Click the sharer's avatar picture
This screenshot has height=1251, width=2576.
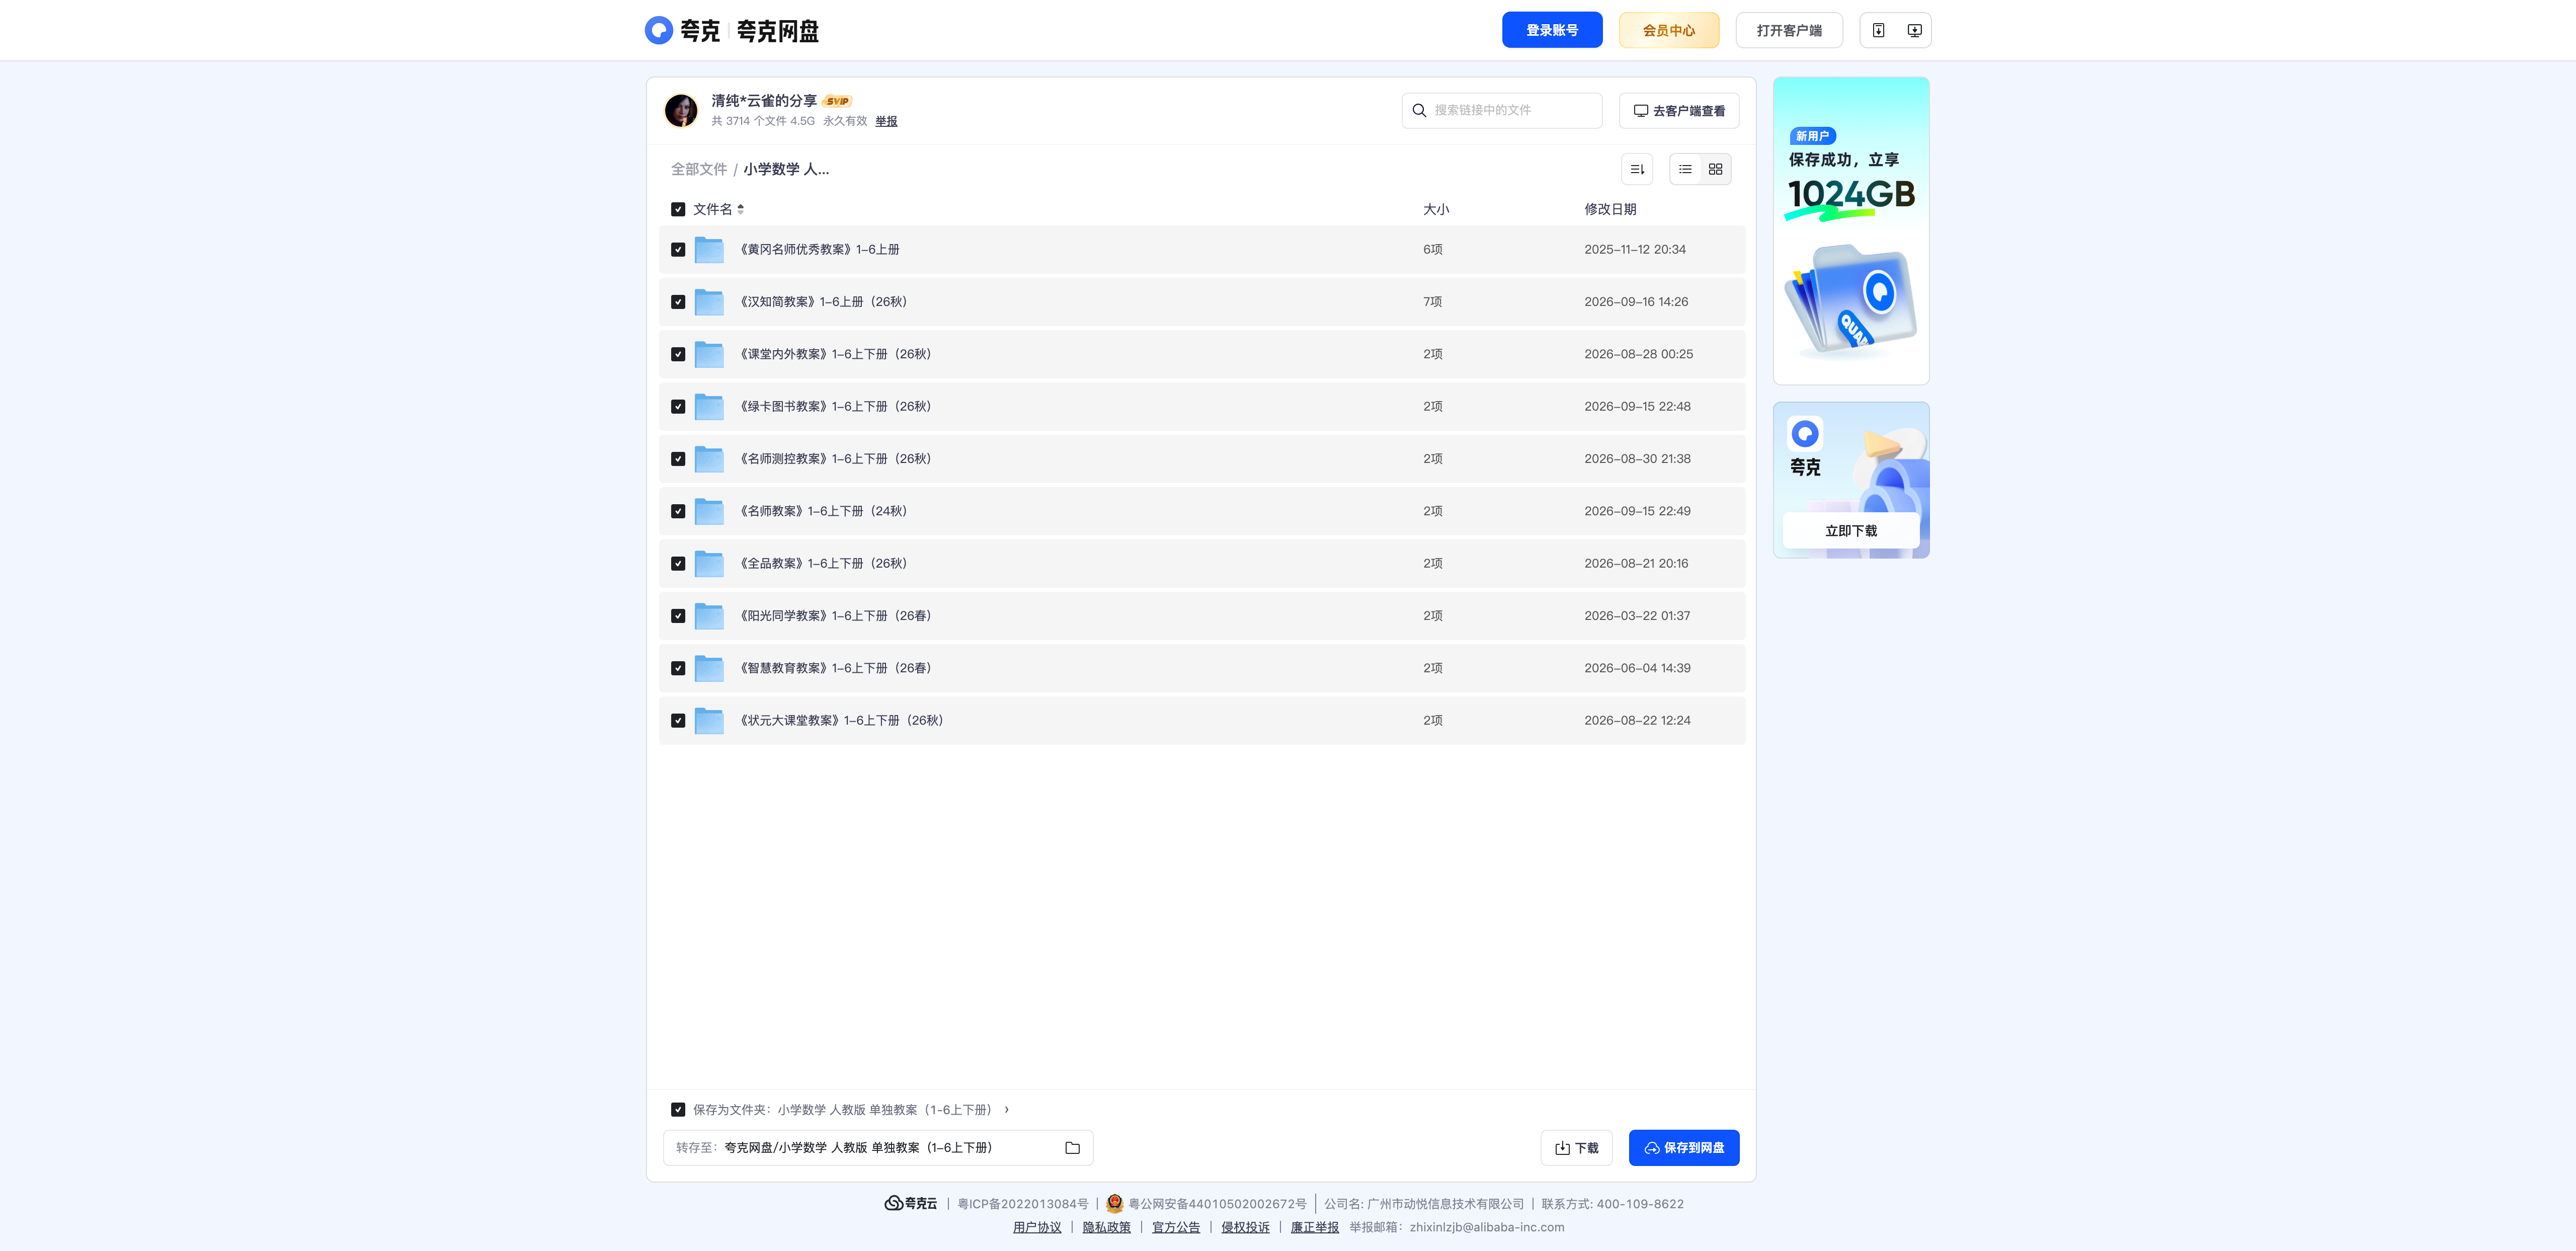point(681,110)
